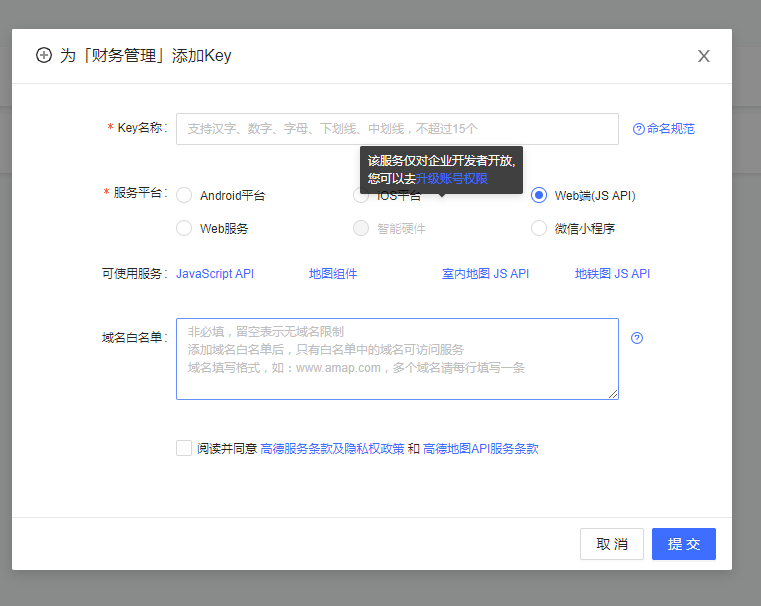Select the iOS平台 radio button
Screen dimensions: 761x606
click(361, 196)
